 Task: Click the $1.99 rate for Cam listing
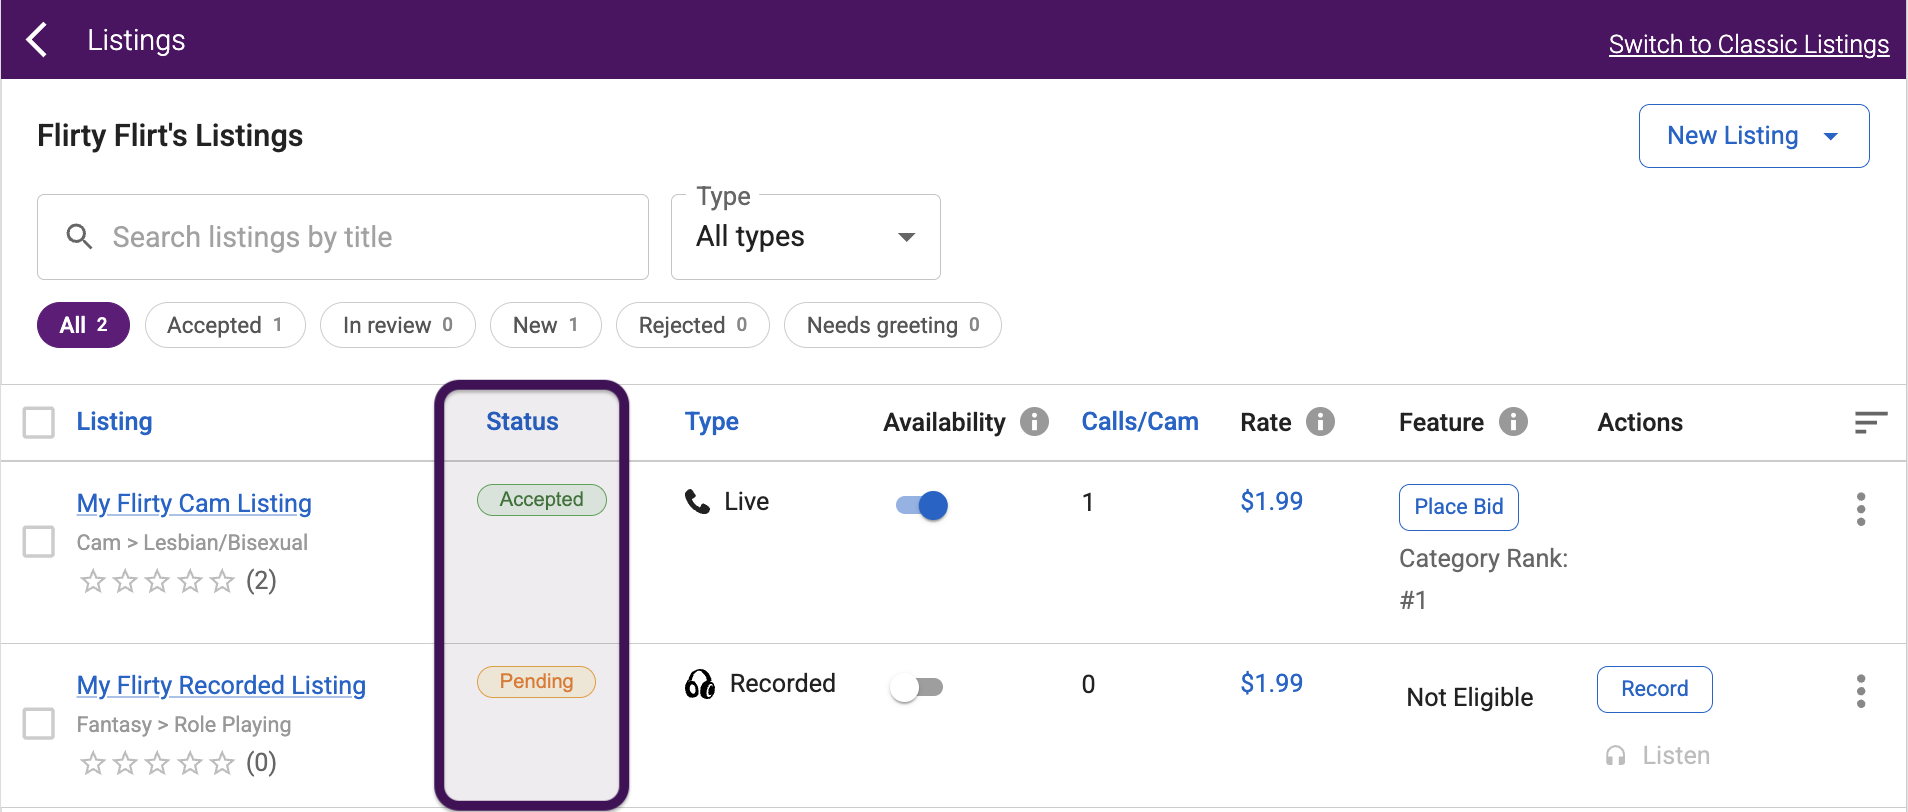pos(1272,501)
